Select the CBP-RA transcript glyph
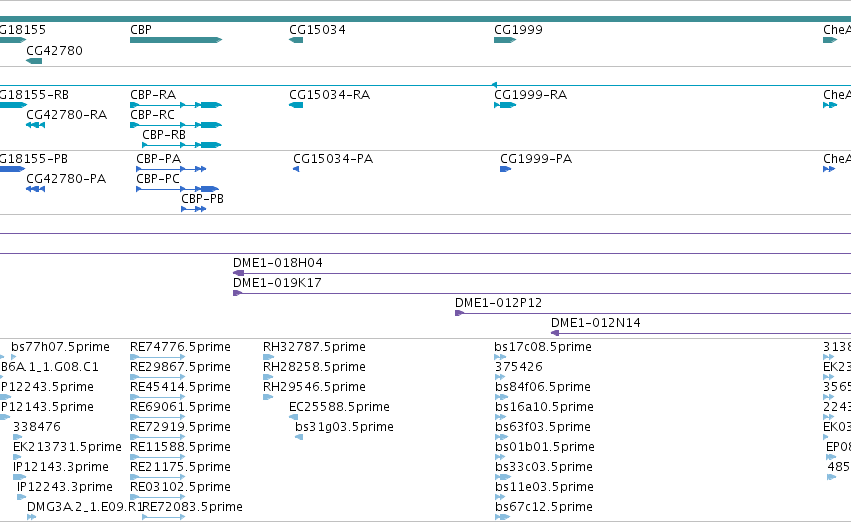This screenshot has height=522, width=851. (176, 105)
